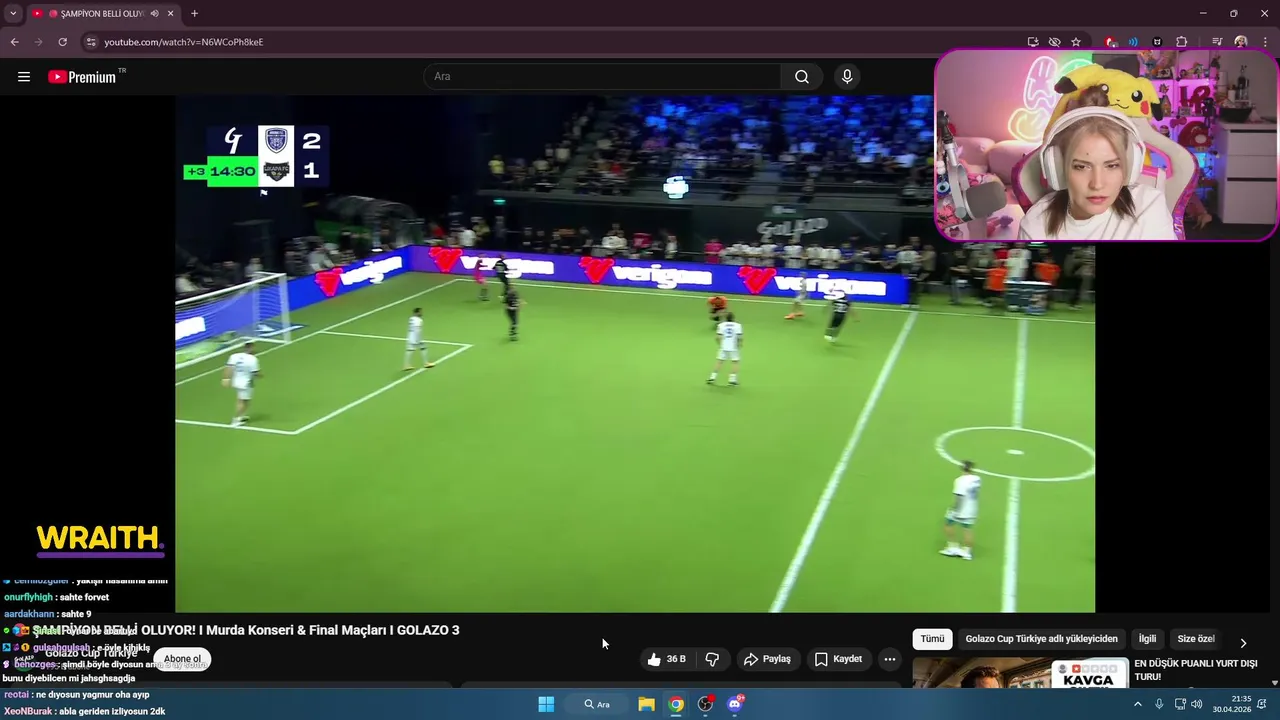The width and height of the screenshot is (1280, 720).
Task: Open Chrome tab search dropdown arrow
Action: [13, 13]
